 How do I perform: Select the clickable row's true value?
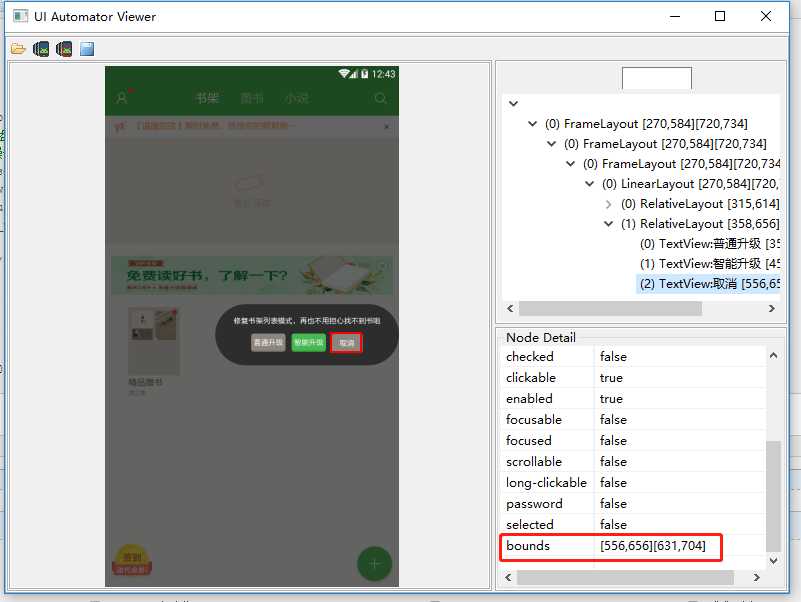pyautogui.click(x=611, y=378)
